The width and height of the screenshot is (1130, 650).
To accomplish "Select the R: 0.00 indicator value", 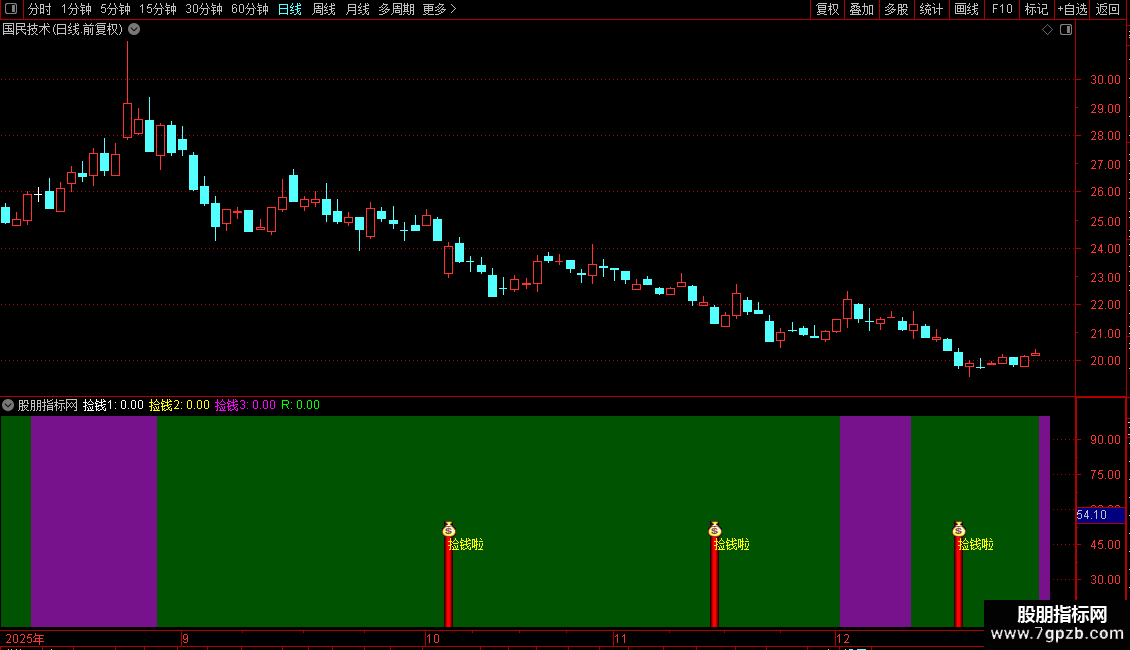I will coord(301,405).
